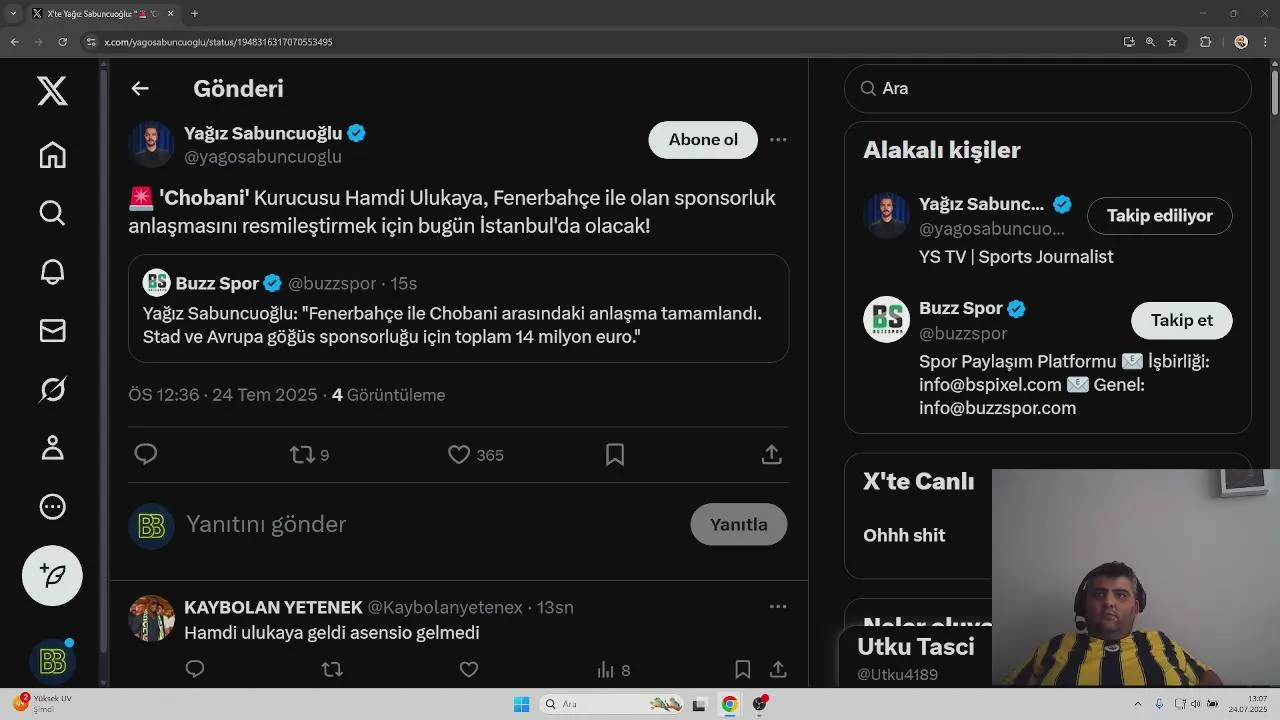View analytics of KAYBOLAN YETENEK comment

click(x=613, y=670)
